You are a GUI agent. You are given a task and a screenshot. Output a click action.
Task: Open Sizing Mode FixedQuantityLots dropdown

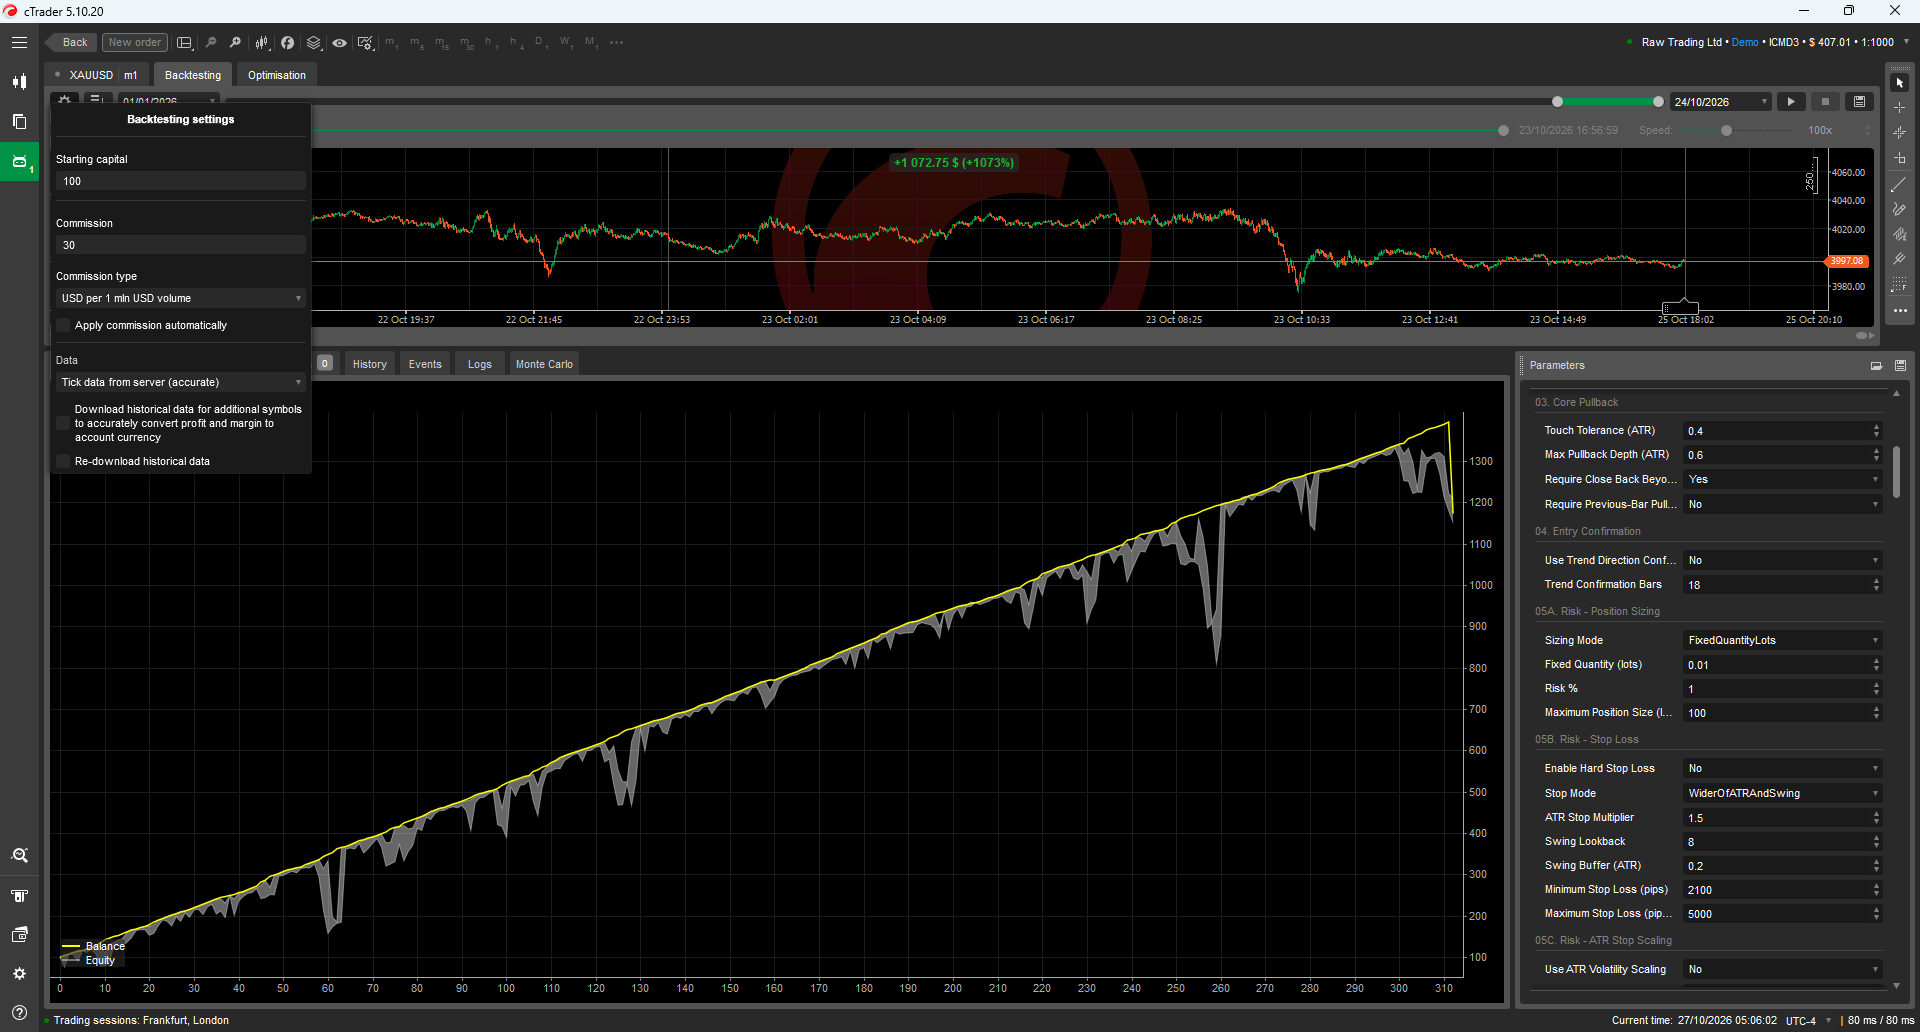(1782, 640)
